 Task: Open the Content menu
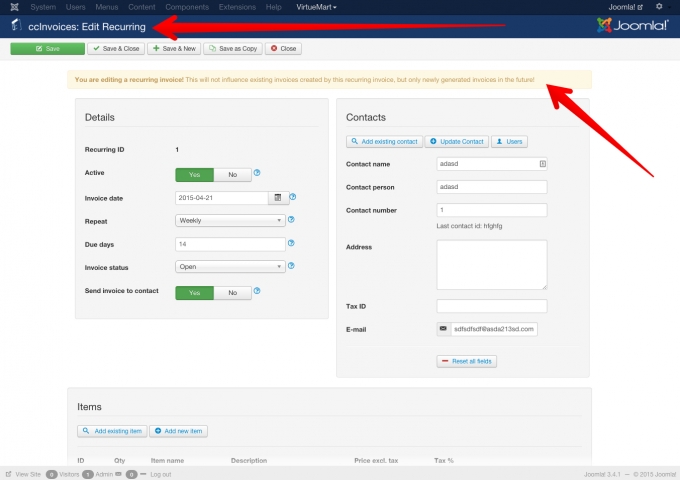[x=142, y=7]
